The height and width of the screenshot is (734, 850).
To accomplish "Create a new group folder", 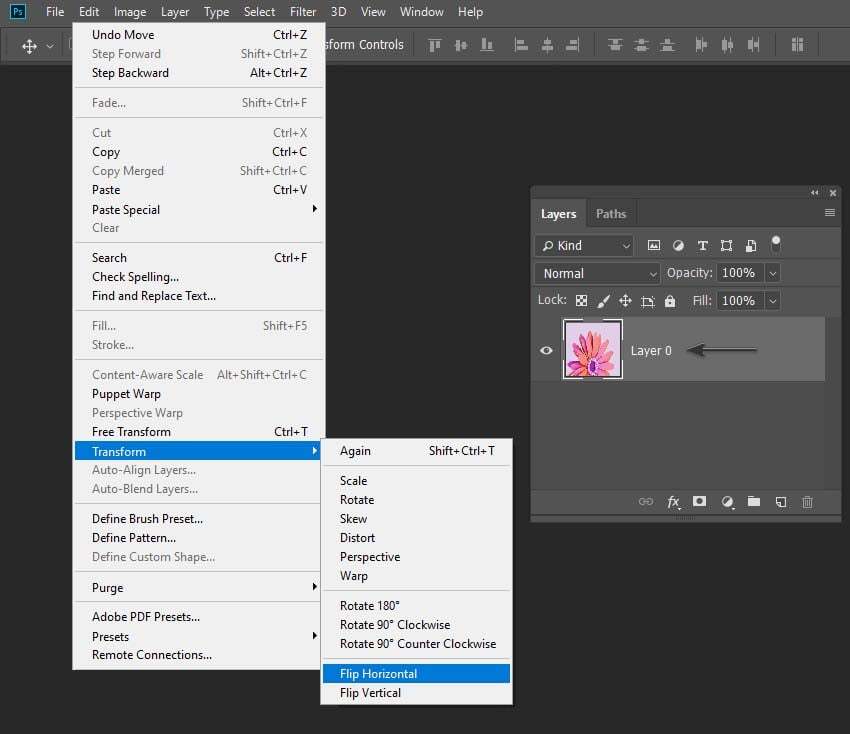I will 754,501.
